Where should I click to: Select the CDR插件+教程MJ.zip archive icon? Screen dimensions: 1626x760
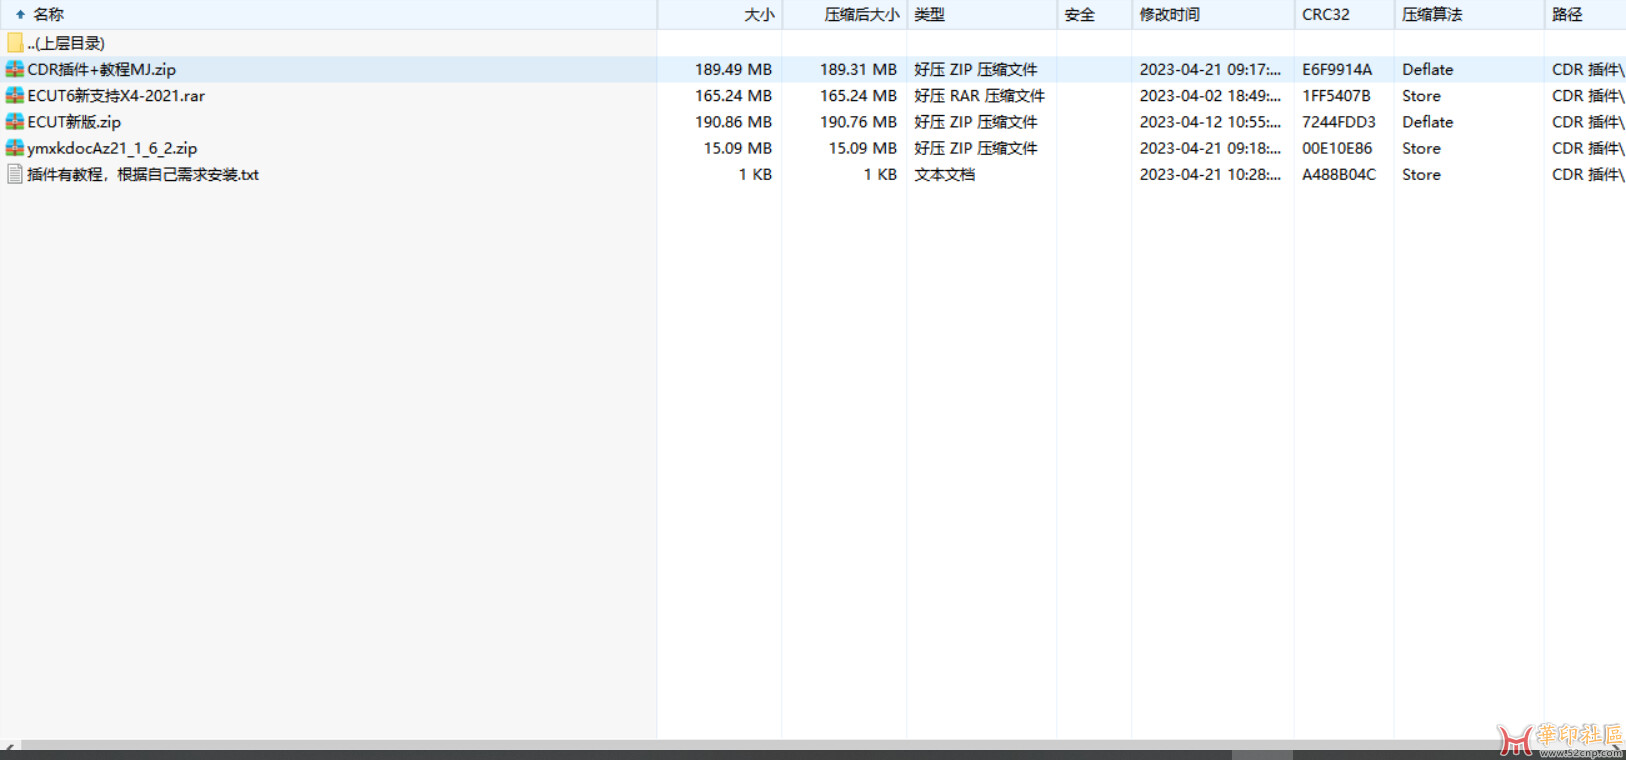tap(14, 69)
